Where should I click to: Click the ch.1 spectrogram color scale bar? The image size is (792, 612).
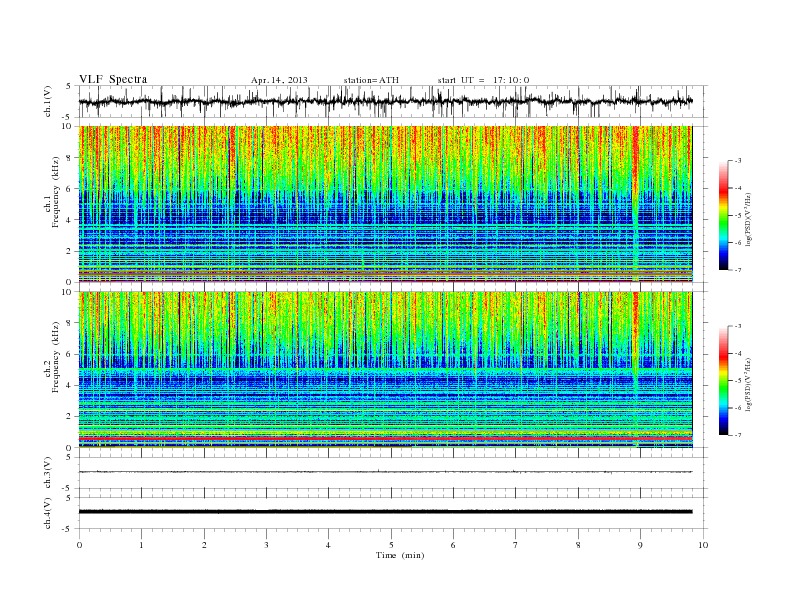(724, 215)
